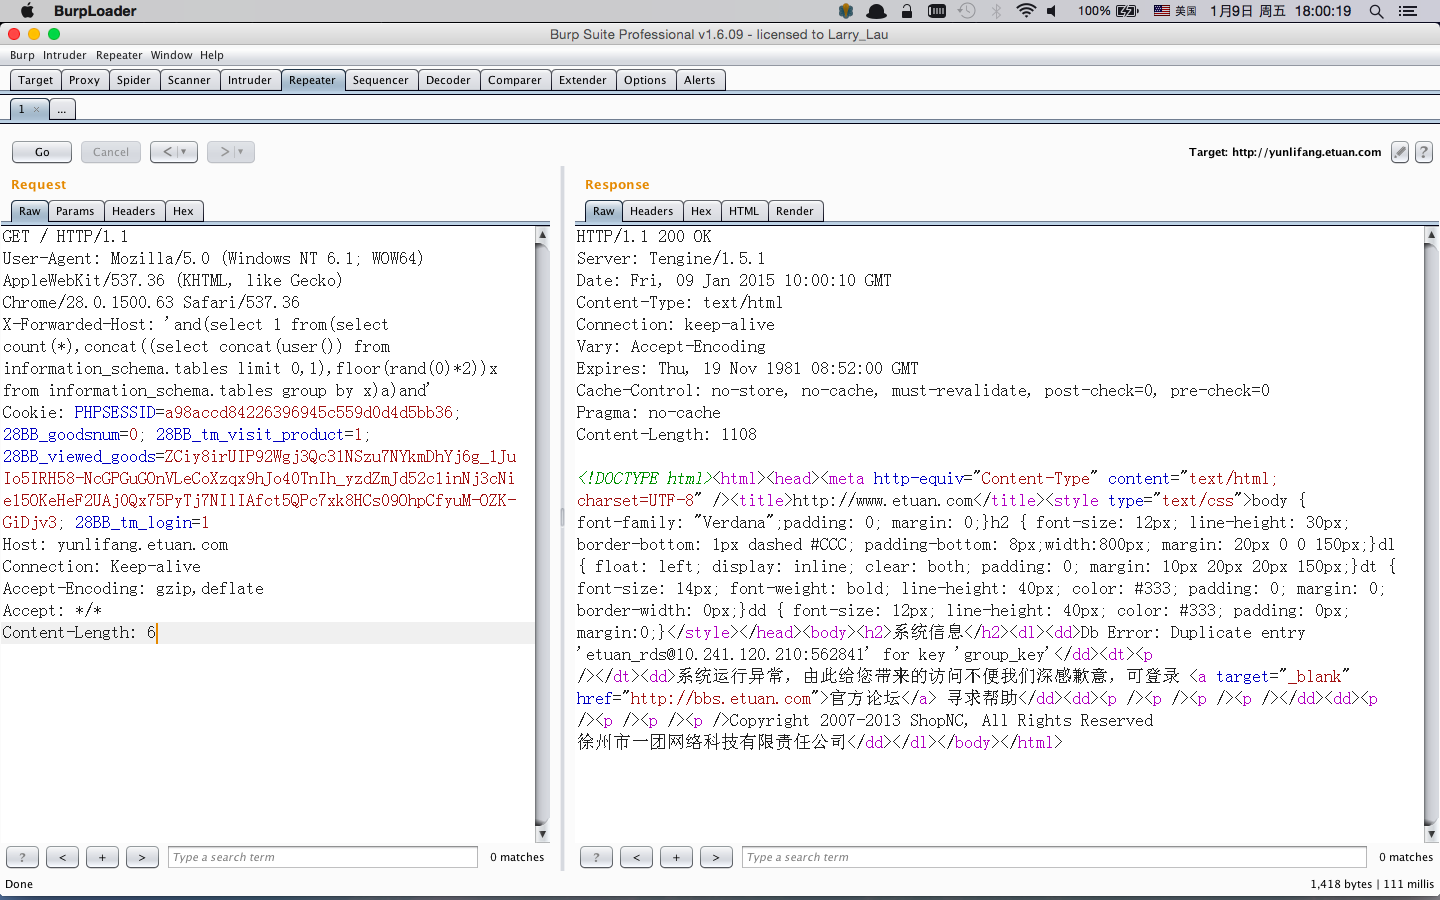Switch to the Alerts tab
The width and height of the screenshot is (1440, 900).
tap(700, 80)
